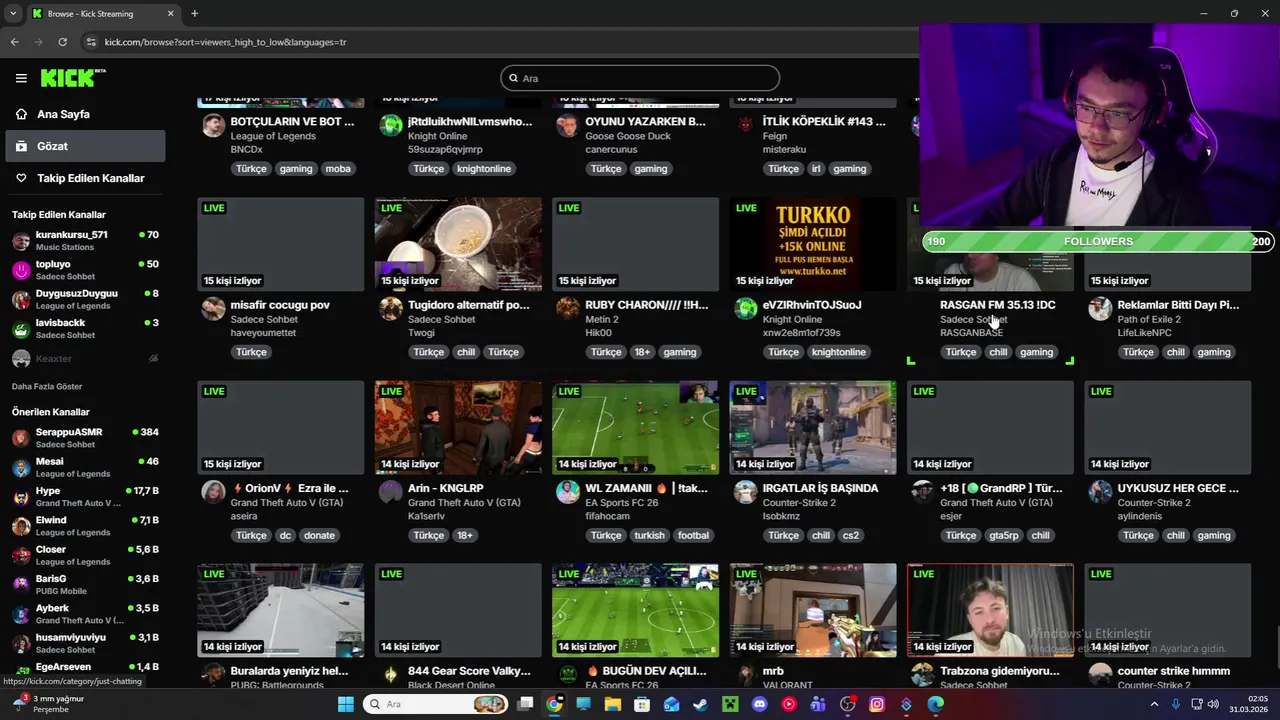The height and width of the screenshot is (720, 1280).
Task: Open the heart icon Takip Edilen Kanallar
Action: pos(21,178)
